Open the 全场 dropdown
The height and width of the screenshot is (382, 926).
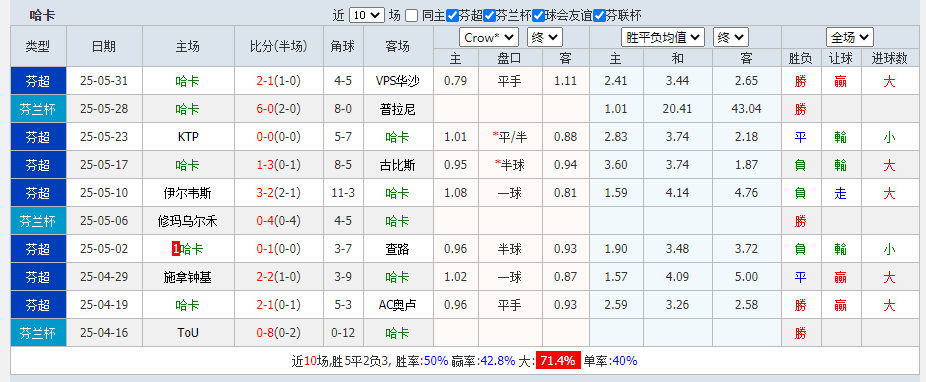click(850, 38)
